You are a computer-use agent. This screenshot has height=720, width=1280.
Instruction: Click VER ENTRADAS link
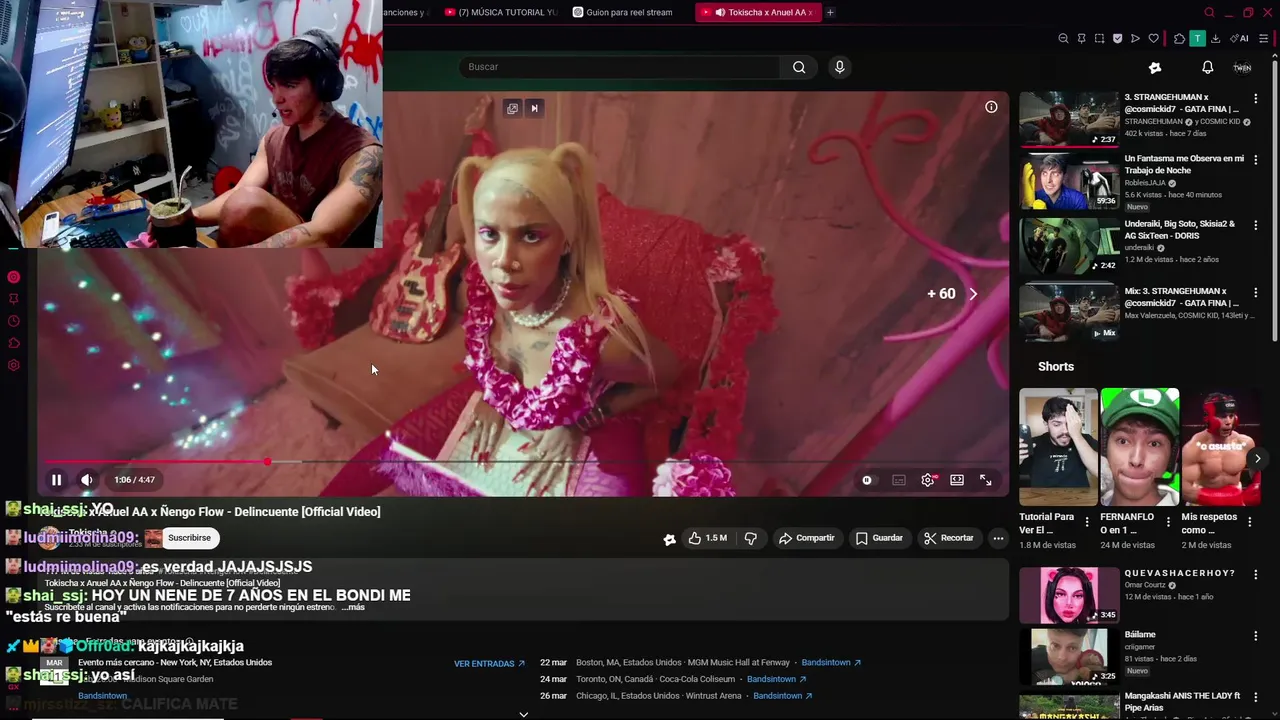490,663
